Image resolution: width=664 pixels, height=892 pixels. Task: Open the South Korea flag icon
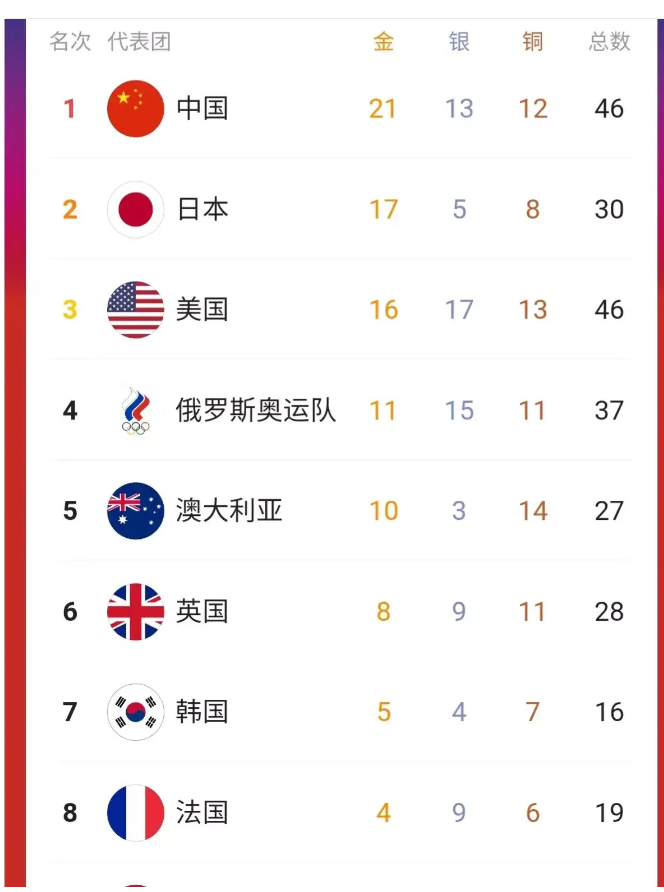pyautogui.click(x=135, y=712)
